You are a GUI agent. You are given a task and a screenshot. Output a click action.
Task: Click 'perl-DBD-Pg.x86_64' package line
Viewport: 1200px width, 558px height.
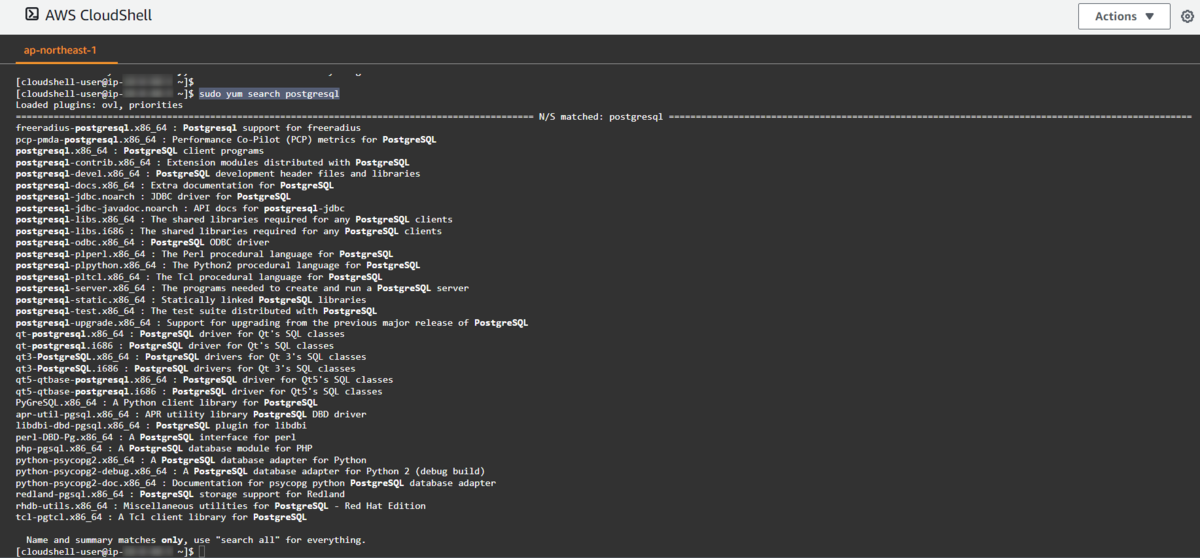pos(156,437)
